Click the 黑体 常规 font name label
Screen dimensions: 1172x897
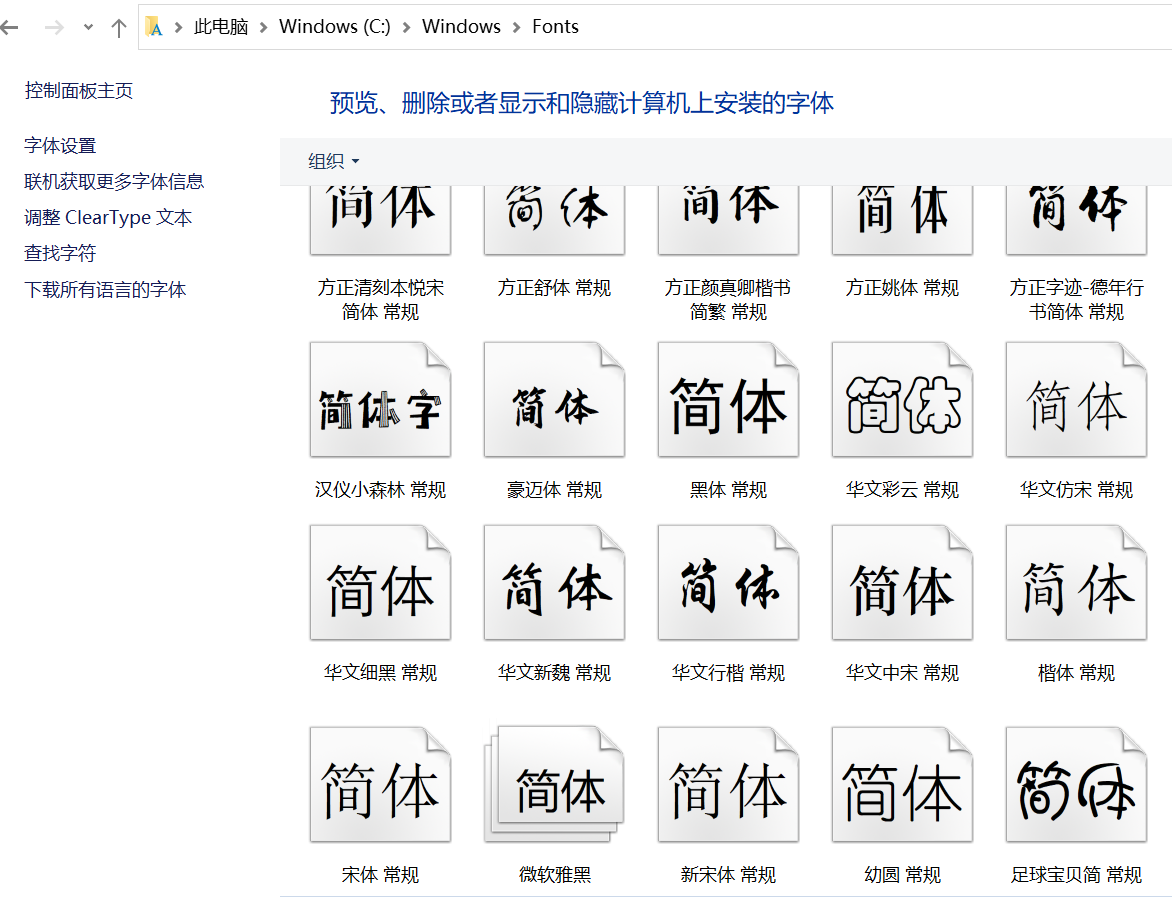(729, 490)
